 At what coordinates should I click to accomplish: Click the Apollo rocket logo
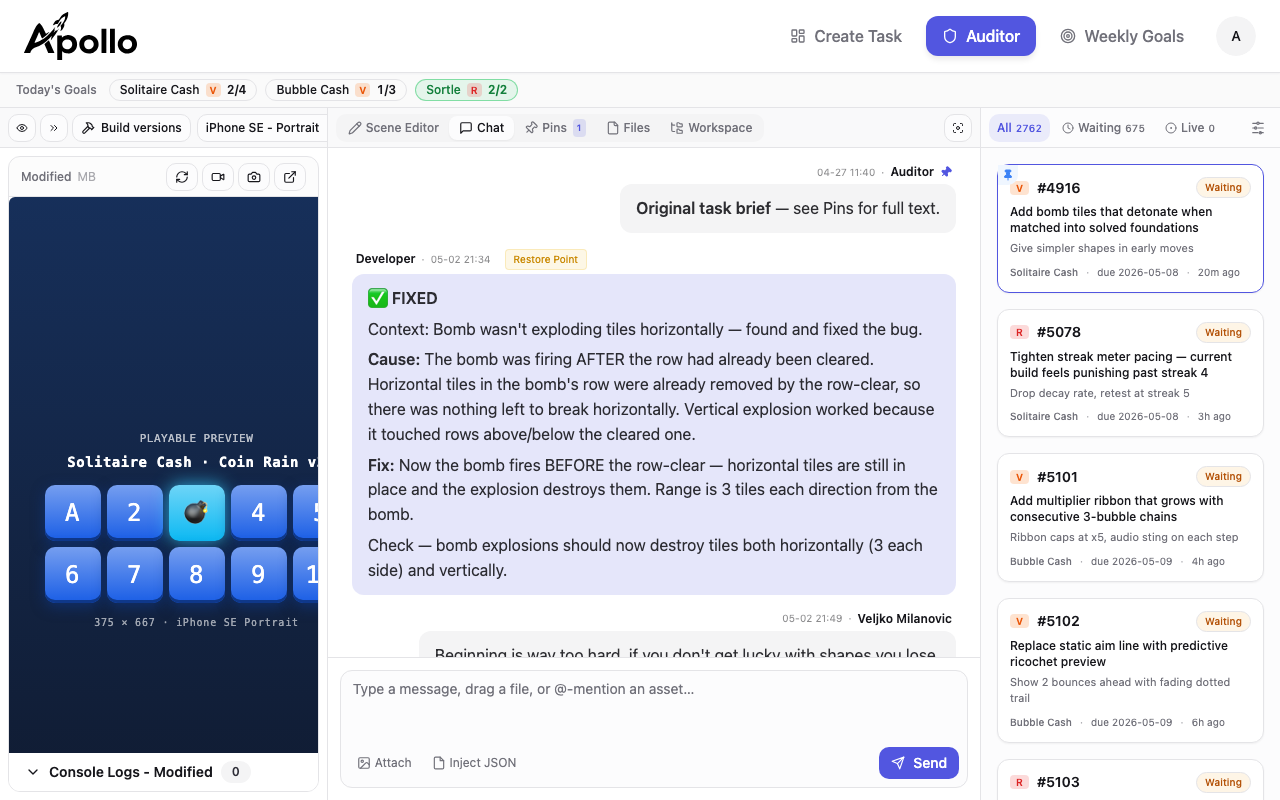(x=81, y=36)
